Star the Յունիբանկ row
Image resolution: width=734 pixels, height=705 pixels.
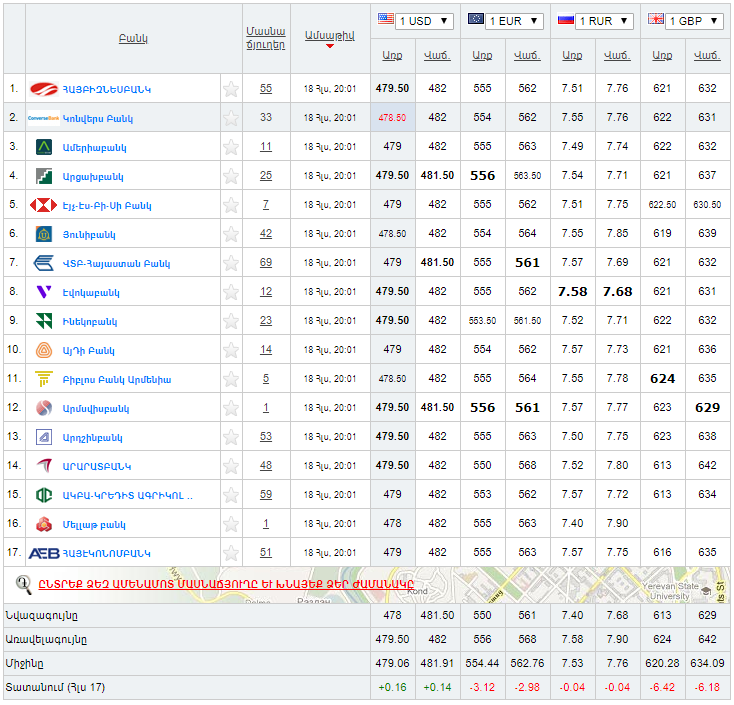[231, 234]
